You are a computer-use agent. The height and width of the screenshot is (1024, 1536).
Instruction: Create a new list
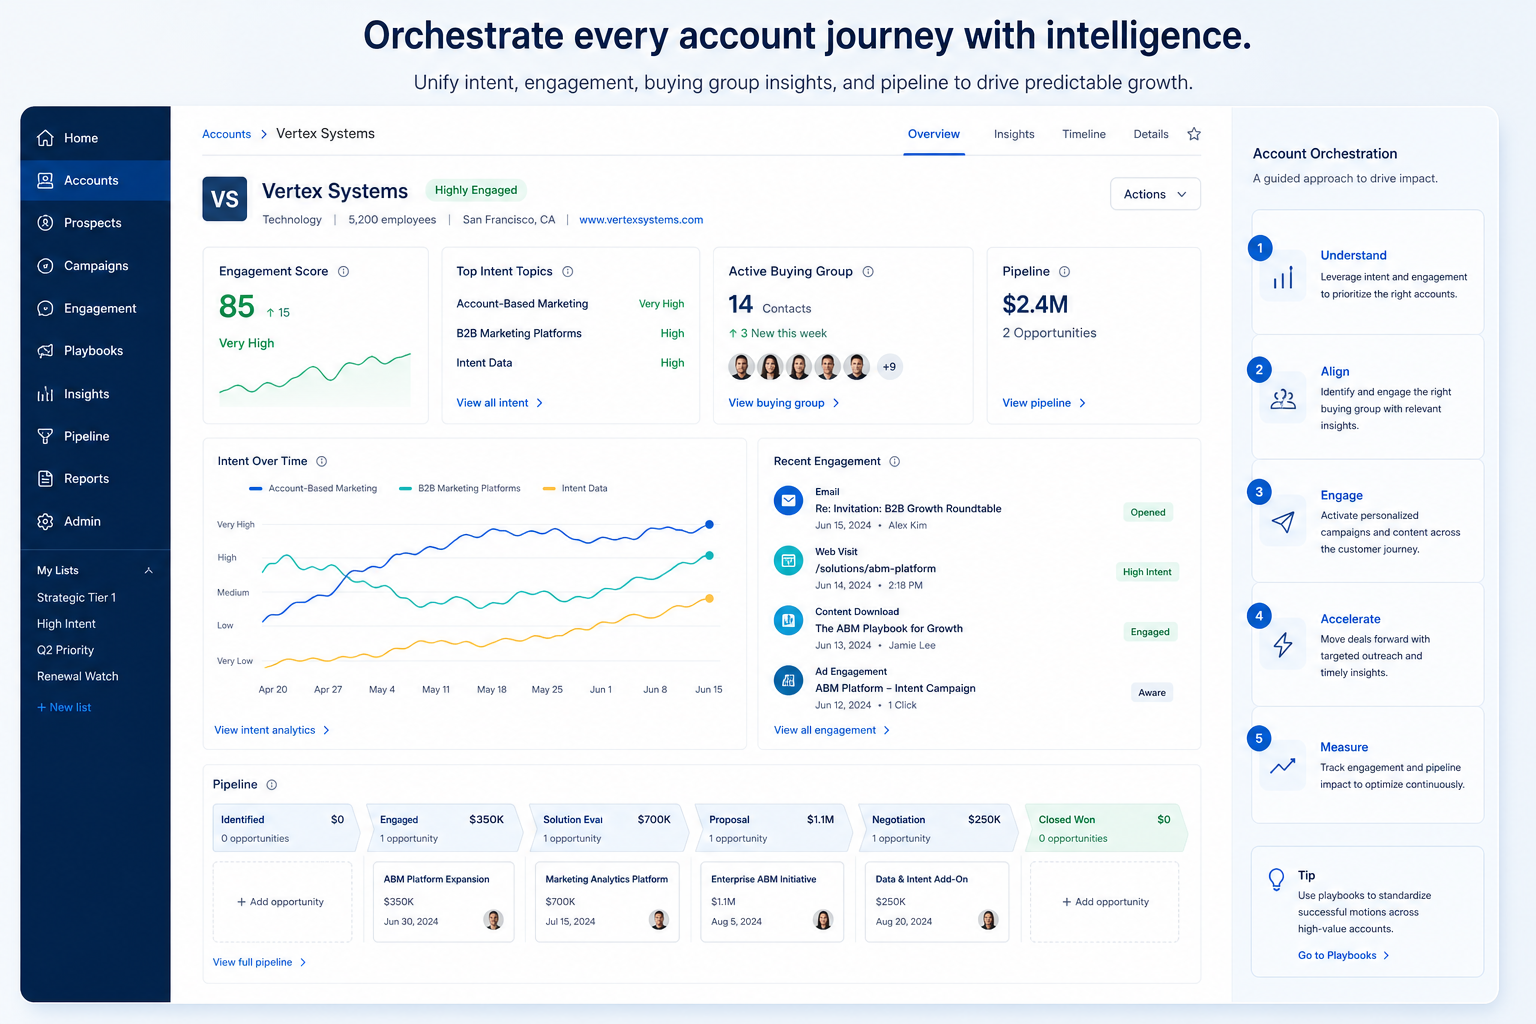point(64,708)
